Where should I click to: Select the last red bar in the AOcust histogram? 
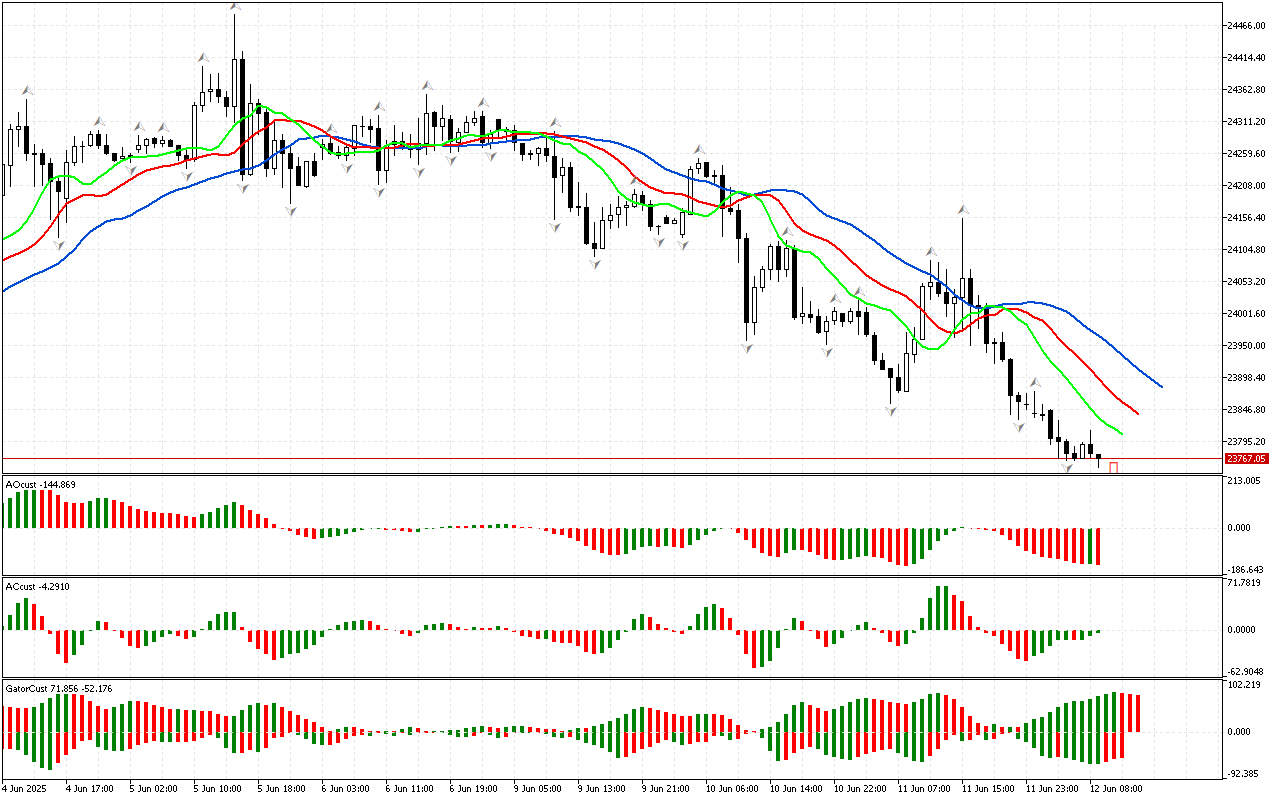click(1097, 546)
